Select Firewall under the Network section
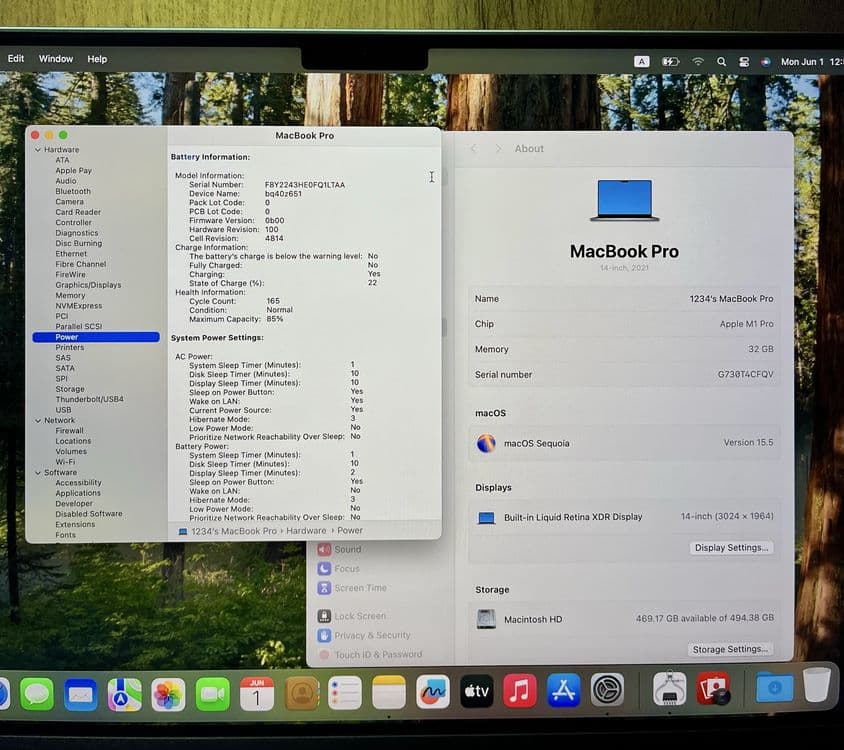844x750 pixels. click(x=69, y=431)
